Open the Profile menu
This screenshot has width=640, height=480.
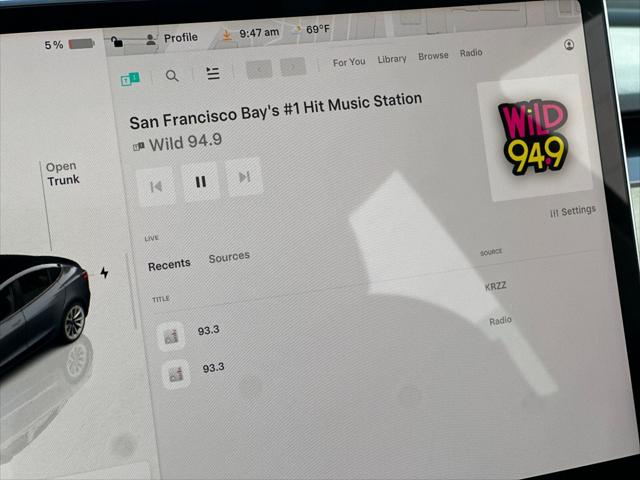point(181,38)
